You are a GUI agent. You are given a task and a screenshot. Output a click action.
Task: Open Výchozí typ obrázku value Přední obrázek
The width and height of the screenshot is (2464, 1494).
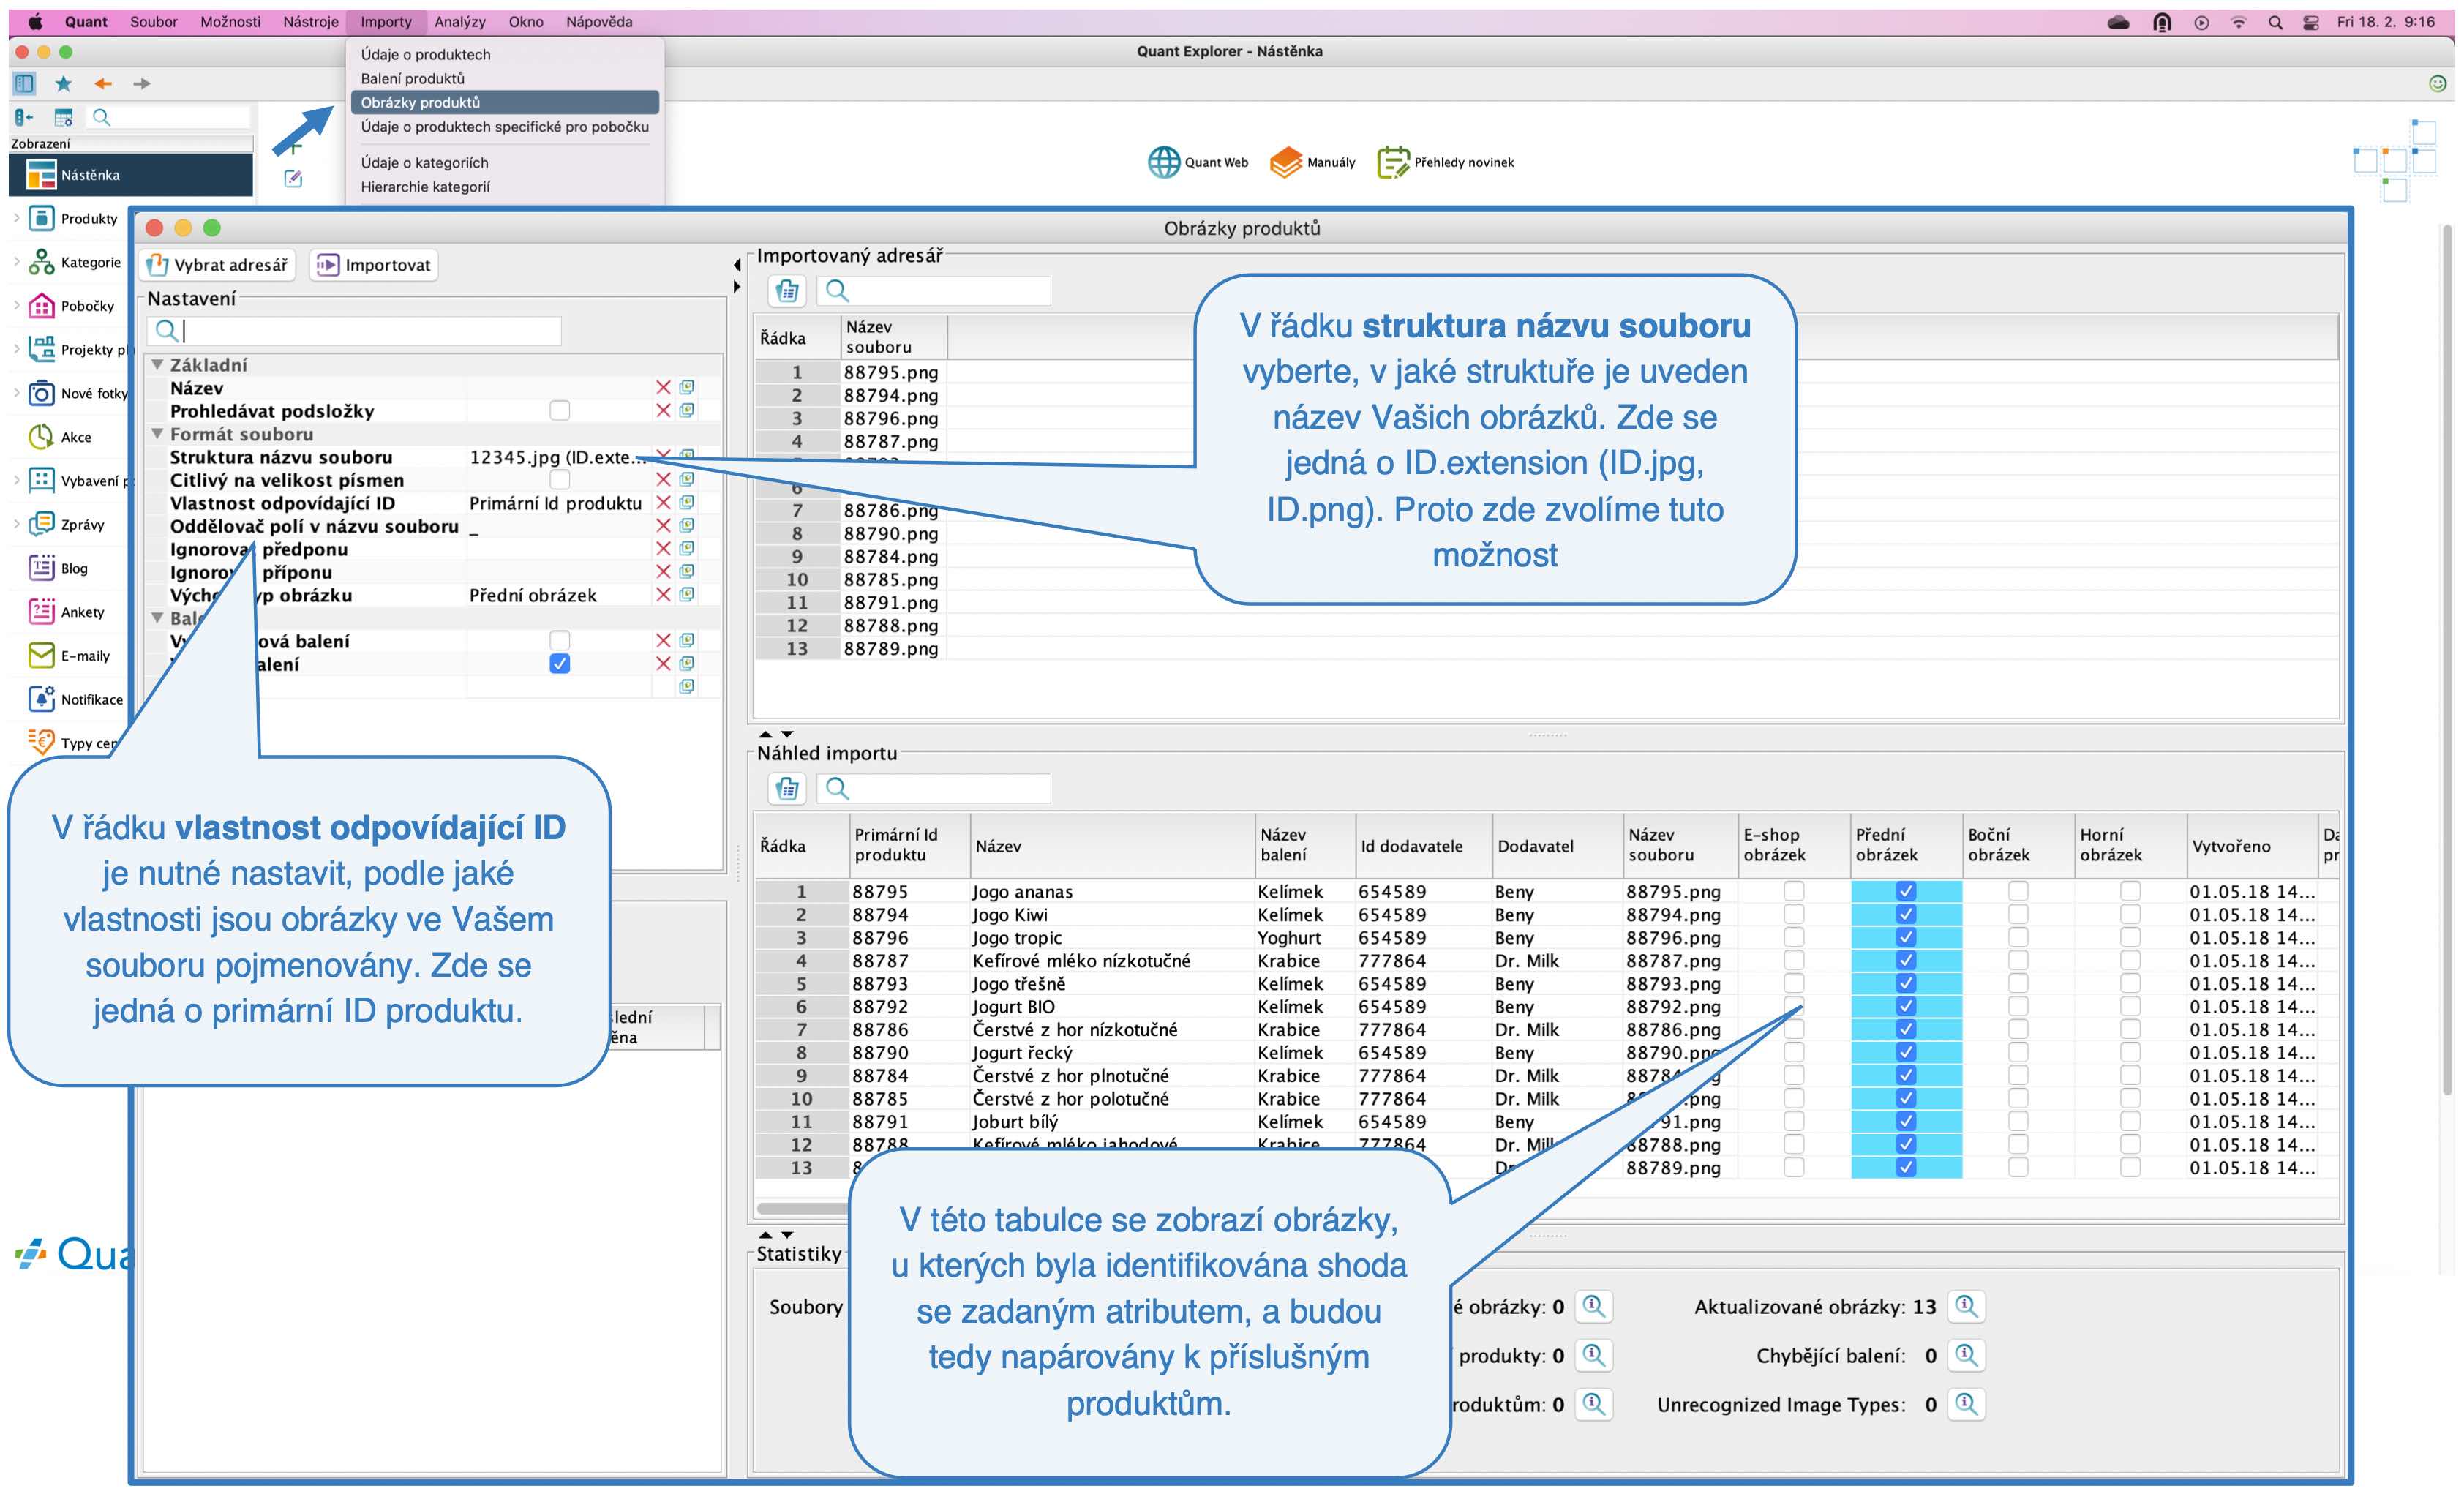[x=558, y=595]
